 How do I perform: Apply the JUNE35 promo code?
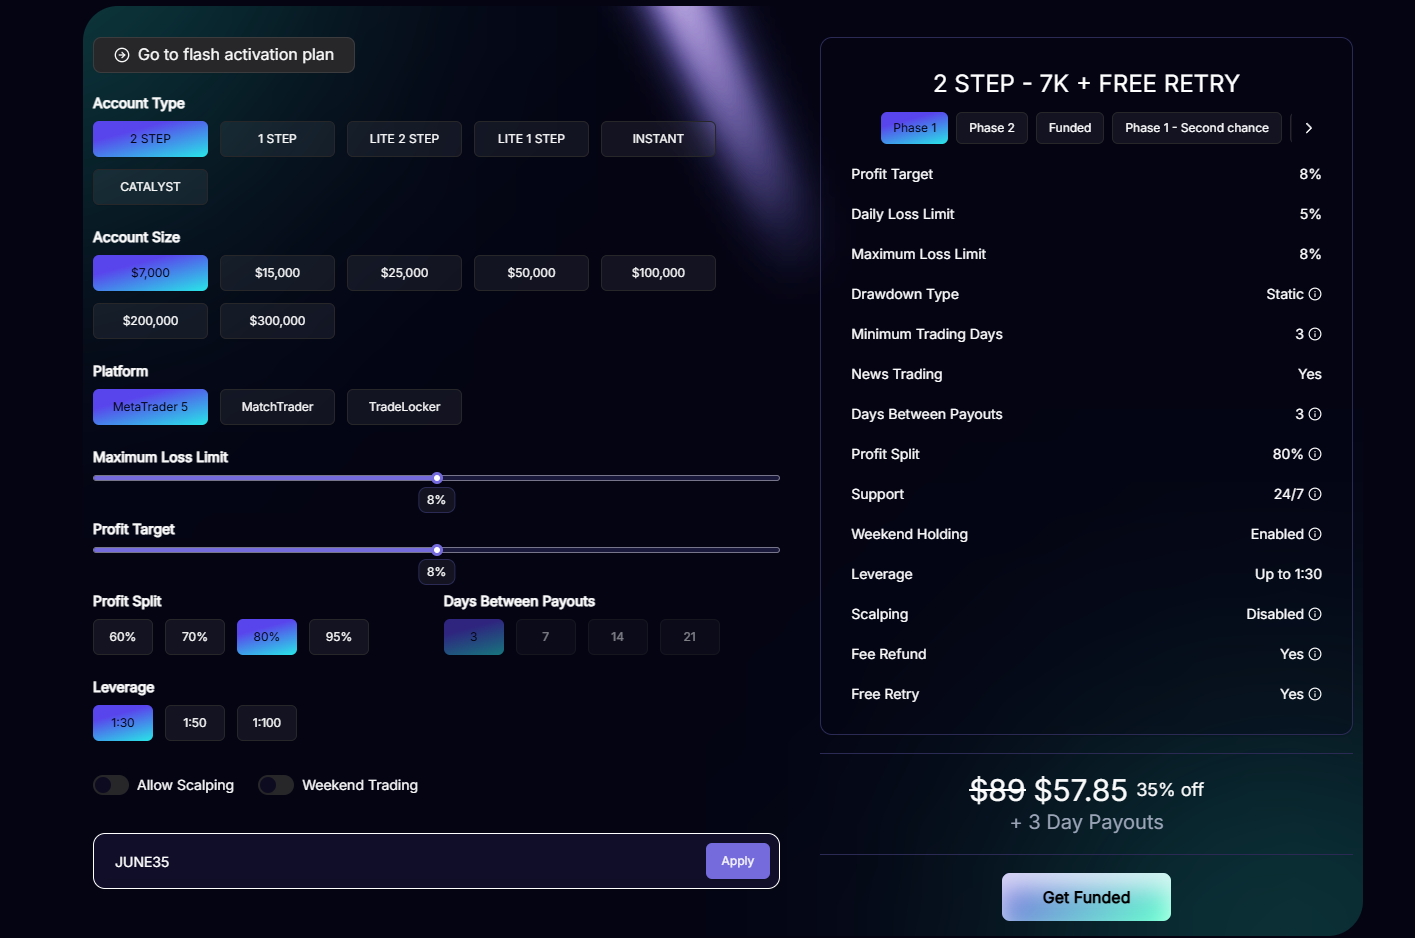tap(738, 861)
